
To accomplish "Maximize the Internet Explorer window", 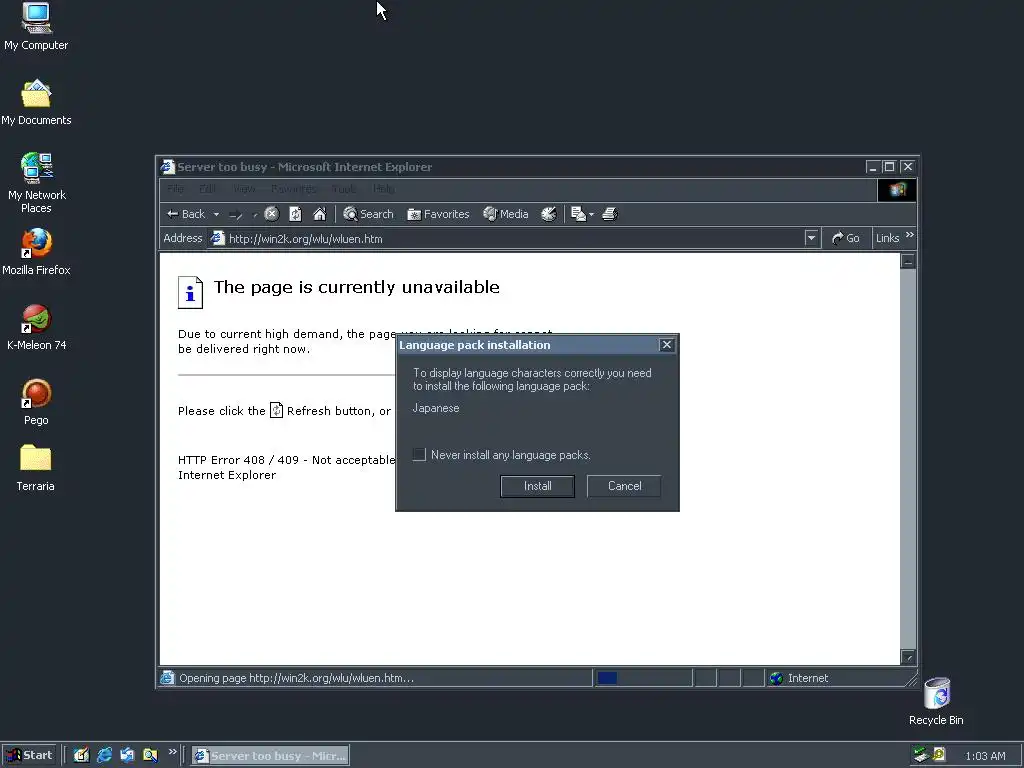I will pos(889,167).
